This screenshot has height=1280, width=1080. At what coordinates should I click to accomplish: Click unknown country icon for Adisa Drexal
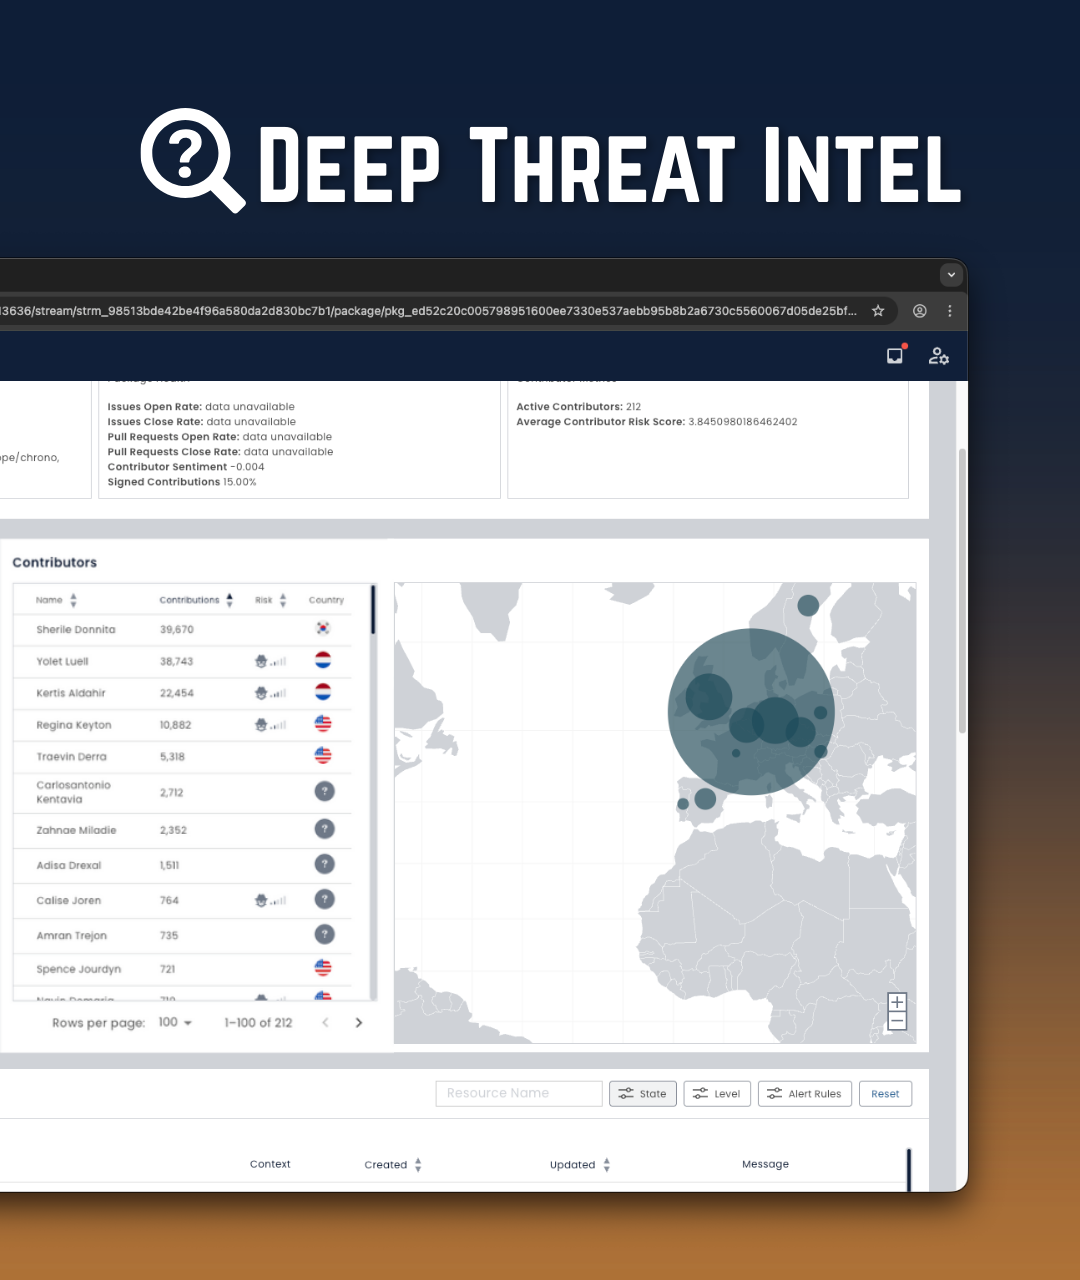point(324,864)
